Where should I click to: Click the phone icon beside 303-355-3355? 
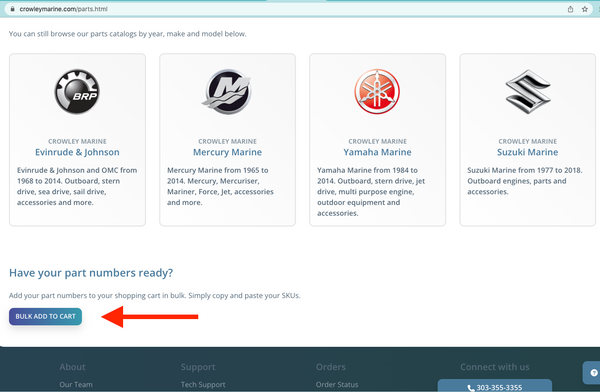pos(471,388)
